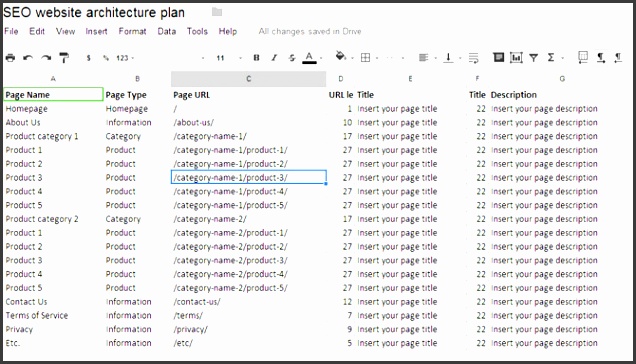
Task: Click the About Us cell
Action: tap(53, 122)
